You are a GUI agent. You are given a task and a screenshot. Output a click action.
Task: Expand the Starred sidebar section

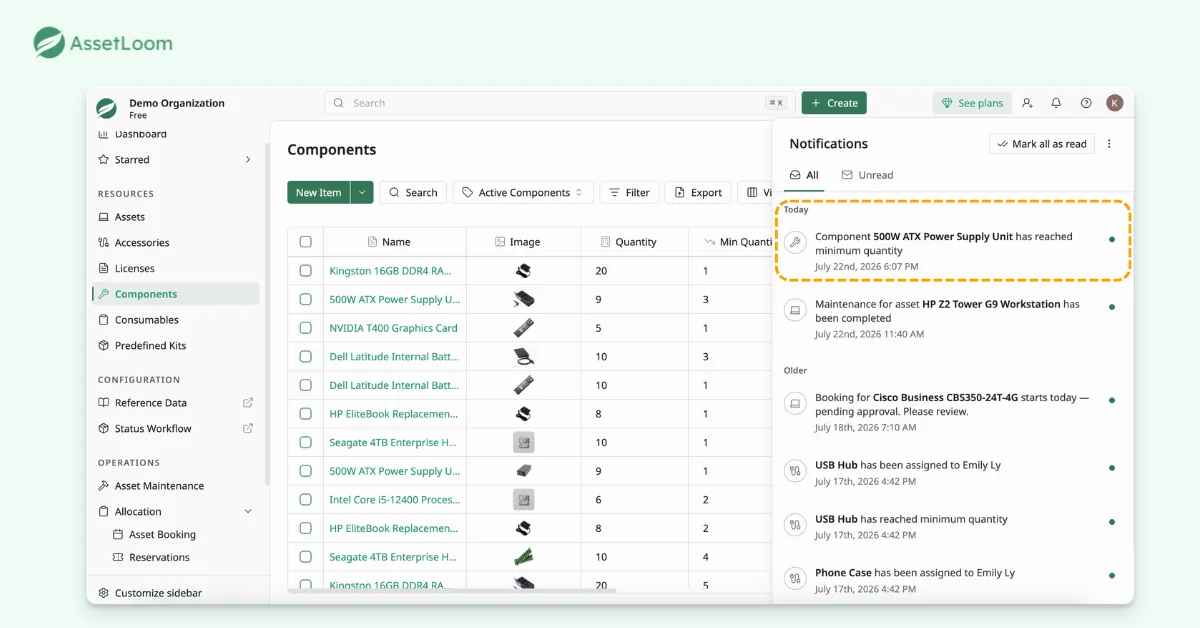(248, 160)
